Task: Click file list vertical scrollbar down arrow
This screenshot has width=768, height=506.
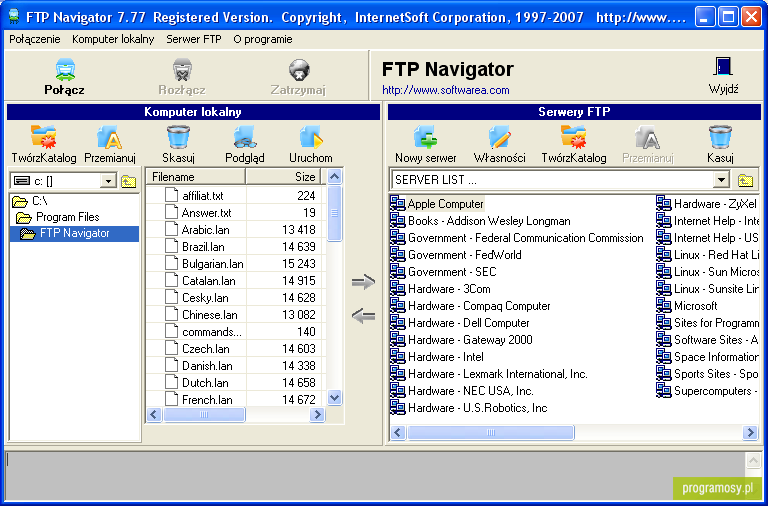Action: [335, 397]
